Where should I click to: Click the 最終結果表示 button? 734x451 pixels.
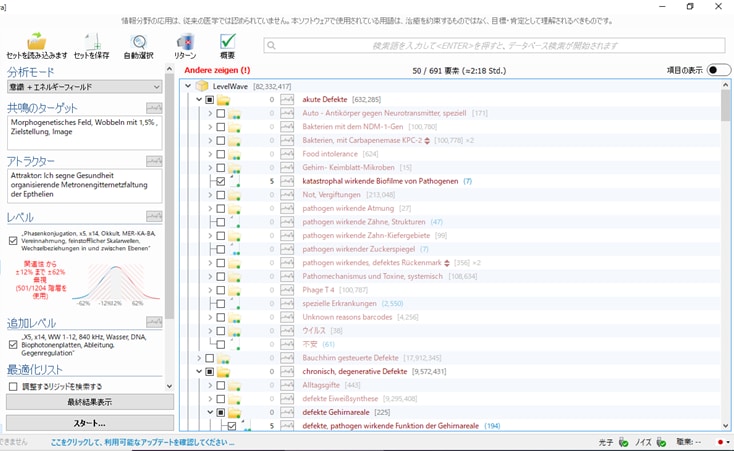click(90, 402)
